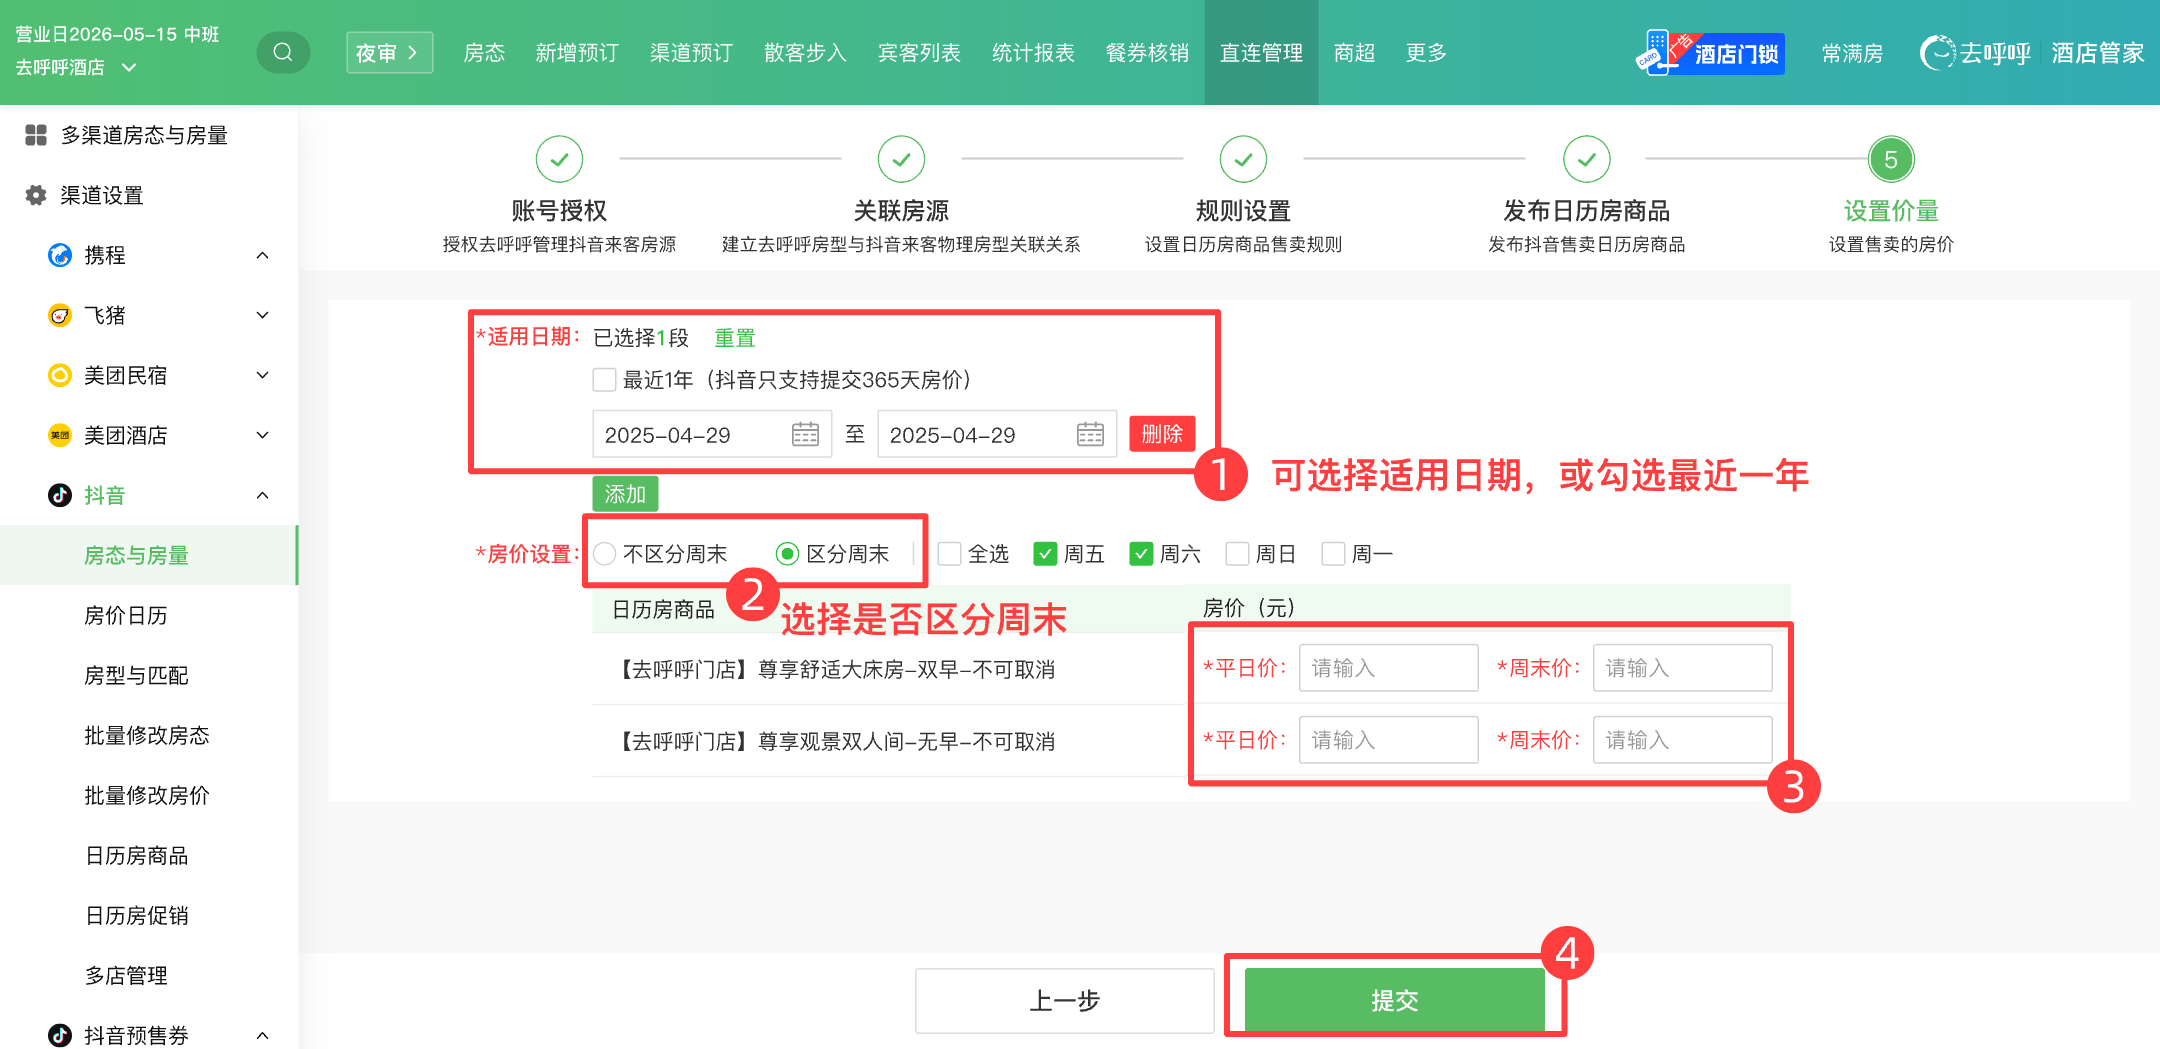The height and width of the screenshot is (1049, 2160).
Task: Collapse the 抖音 sidebar section chevron
Action: [x=262, y=495]
